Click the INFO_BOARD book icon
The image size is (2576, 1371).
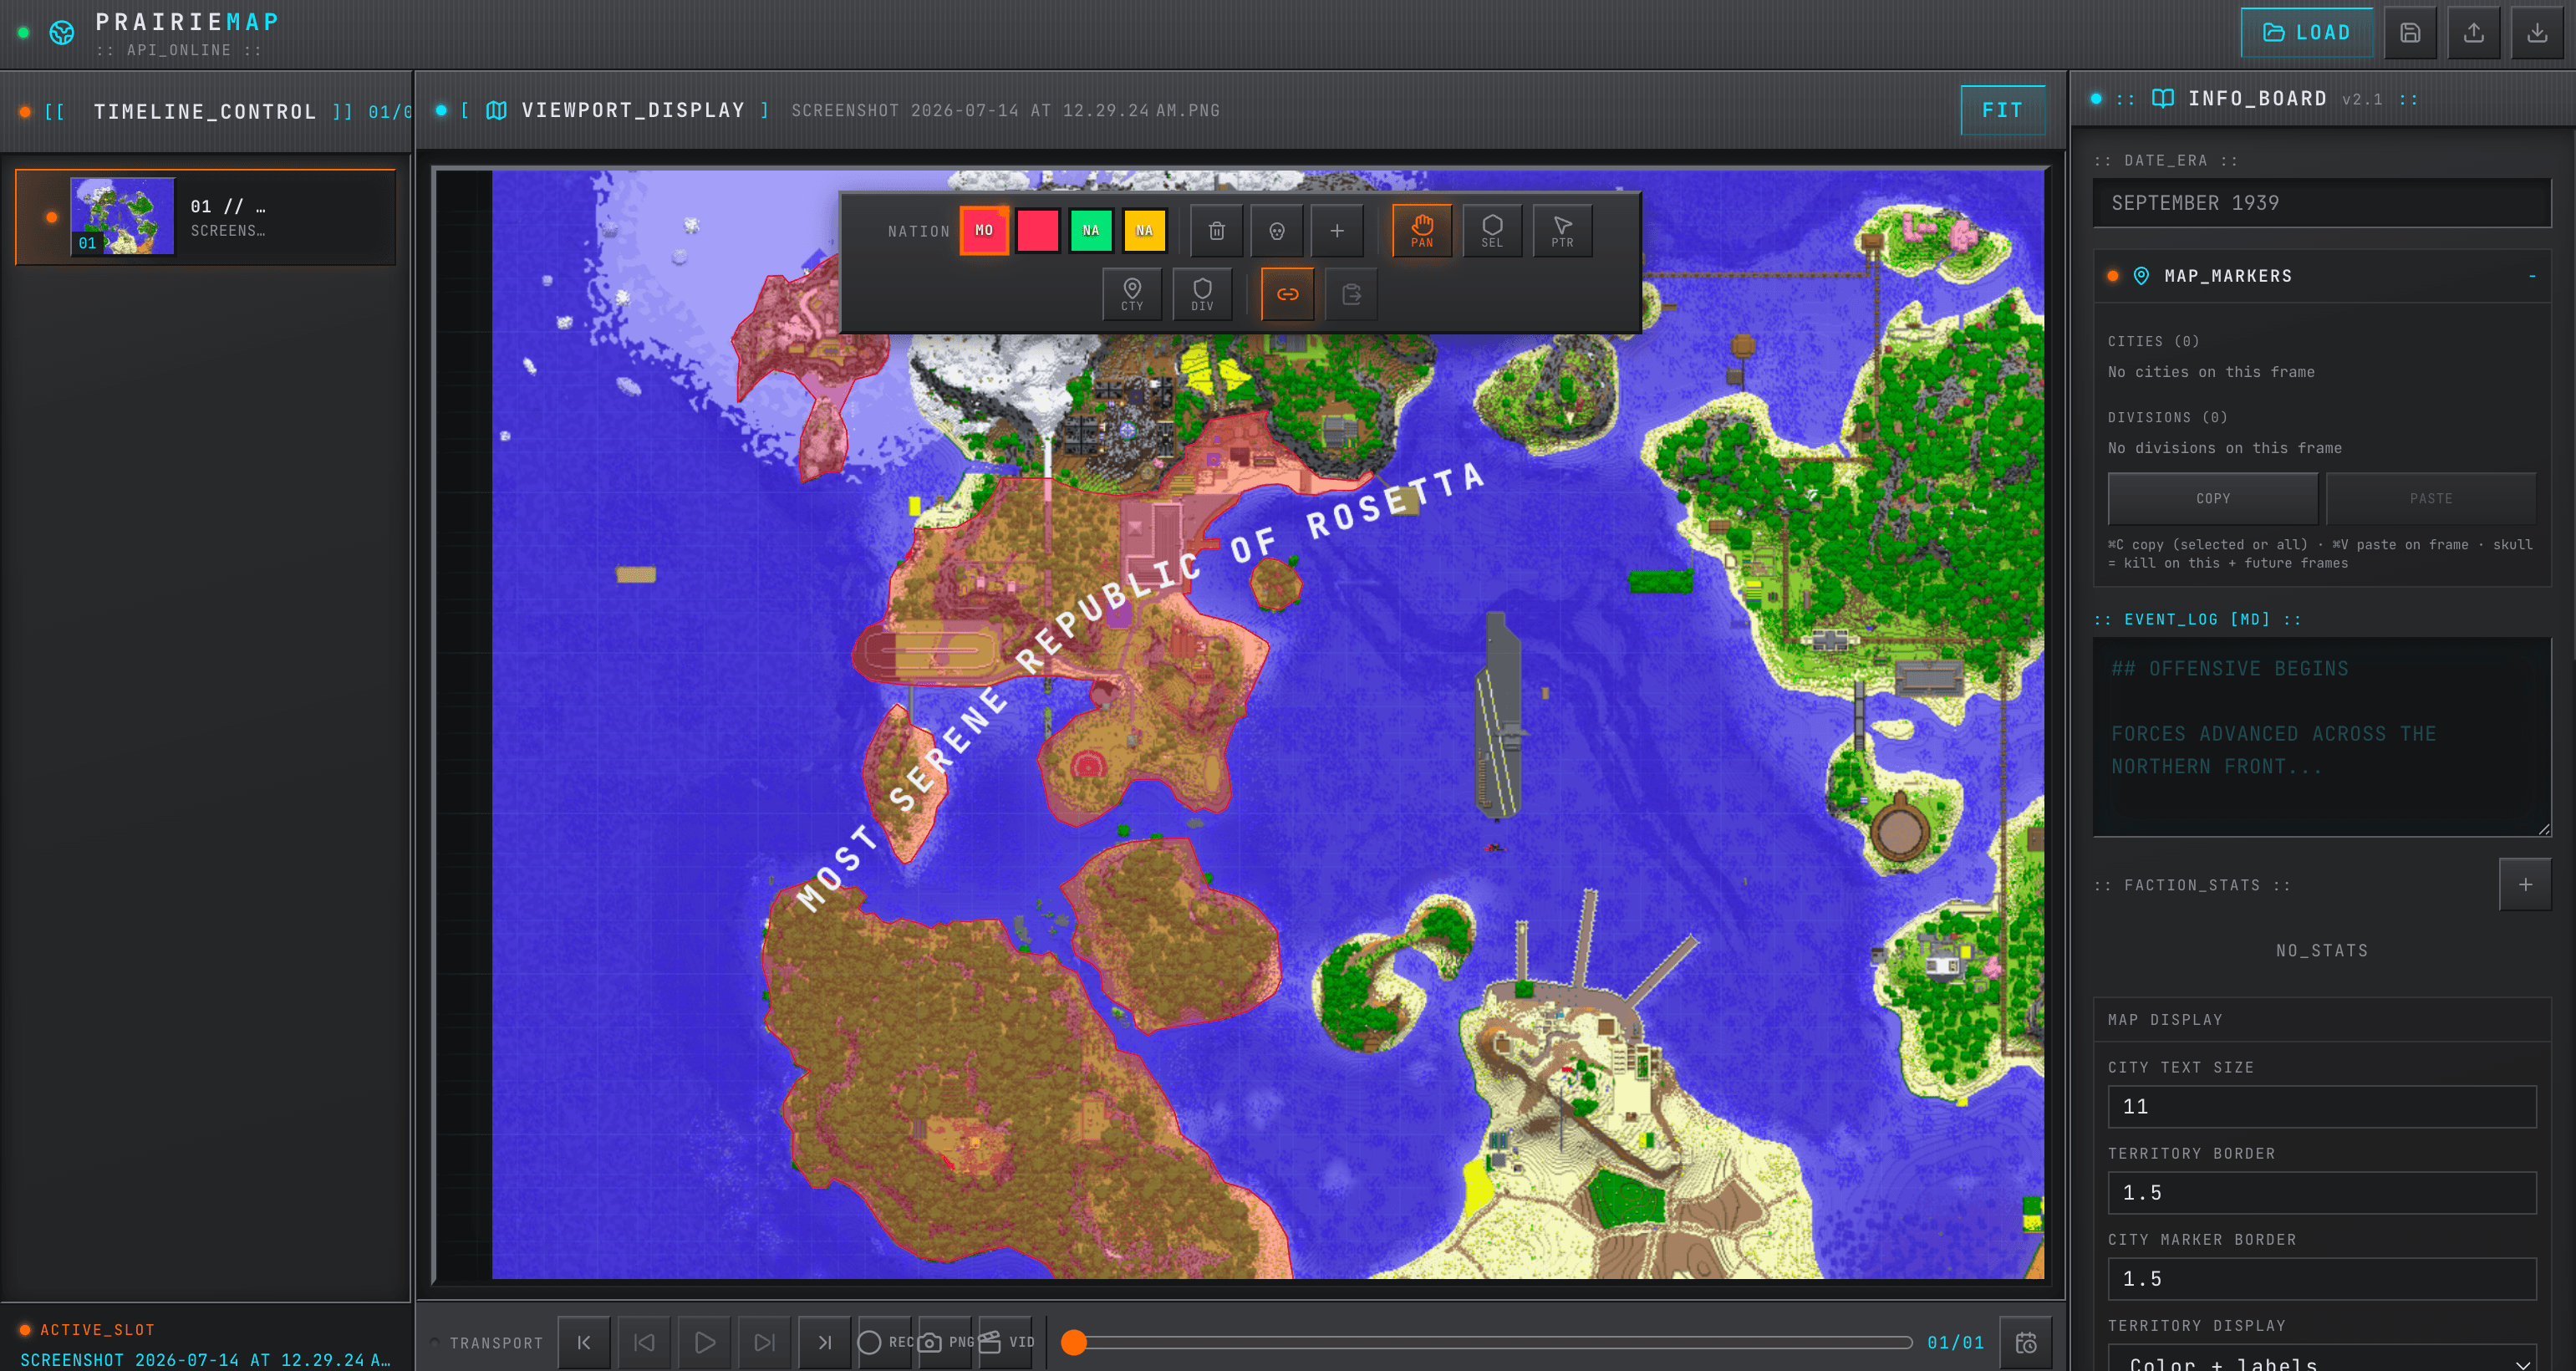(2162, 98)
